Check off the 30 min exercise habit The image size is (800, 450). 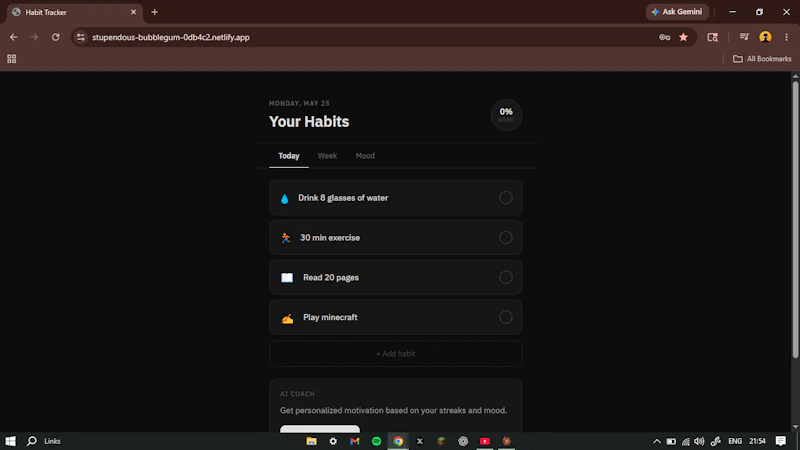coord(506,237)
